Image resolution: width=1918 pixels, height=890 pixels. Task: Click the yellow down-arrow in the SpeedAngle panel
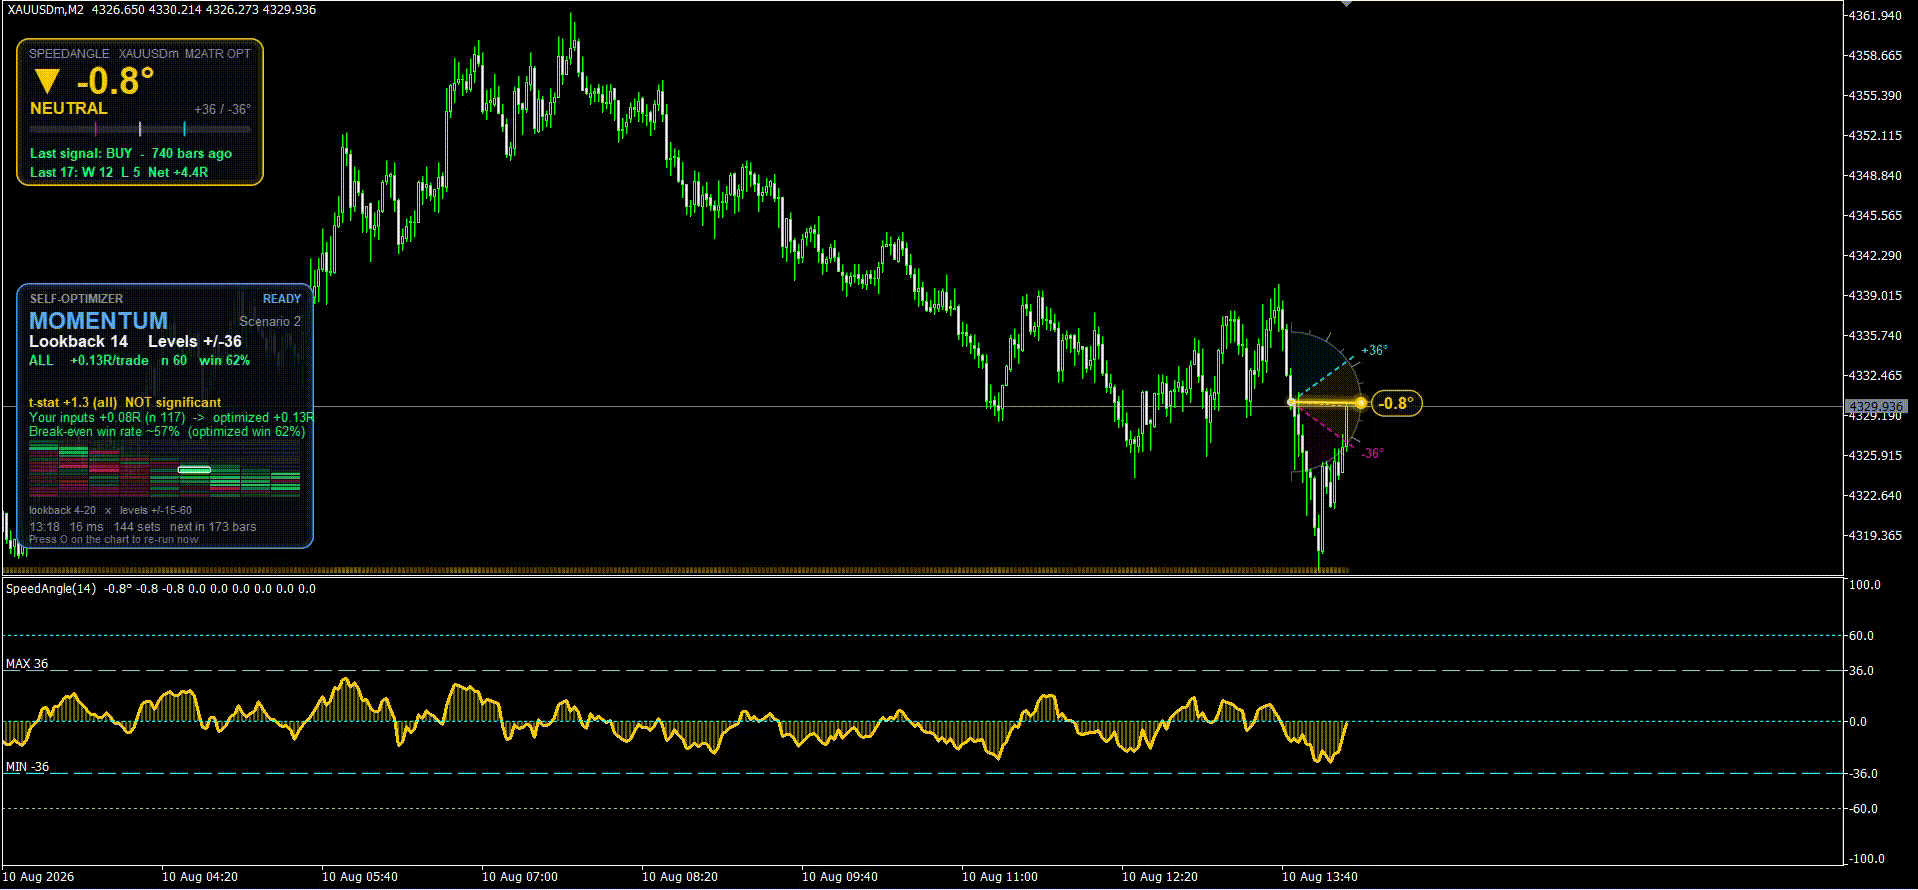(x=47, y=82)
